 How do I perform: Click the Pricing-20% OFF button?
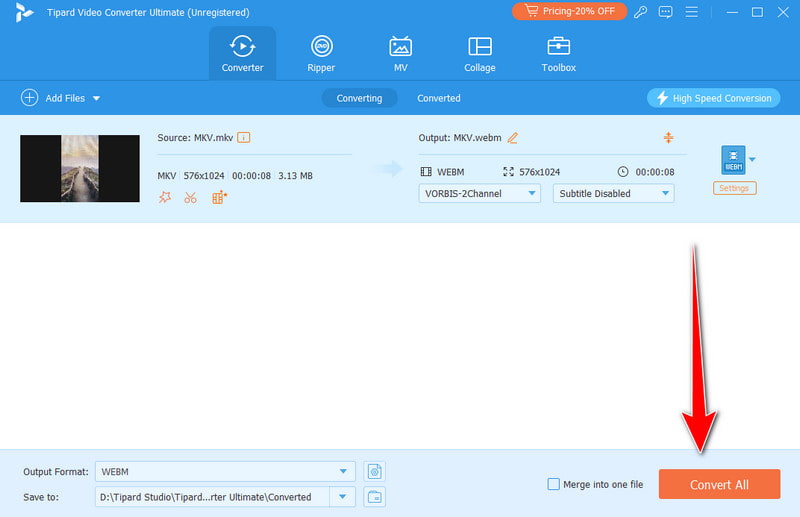click(569, 11)
